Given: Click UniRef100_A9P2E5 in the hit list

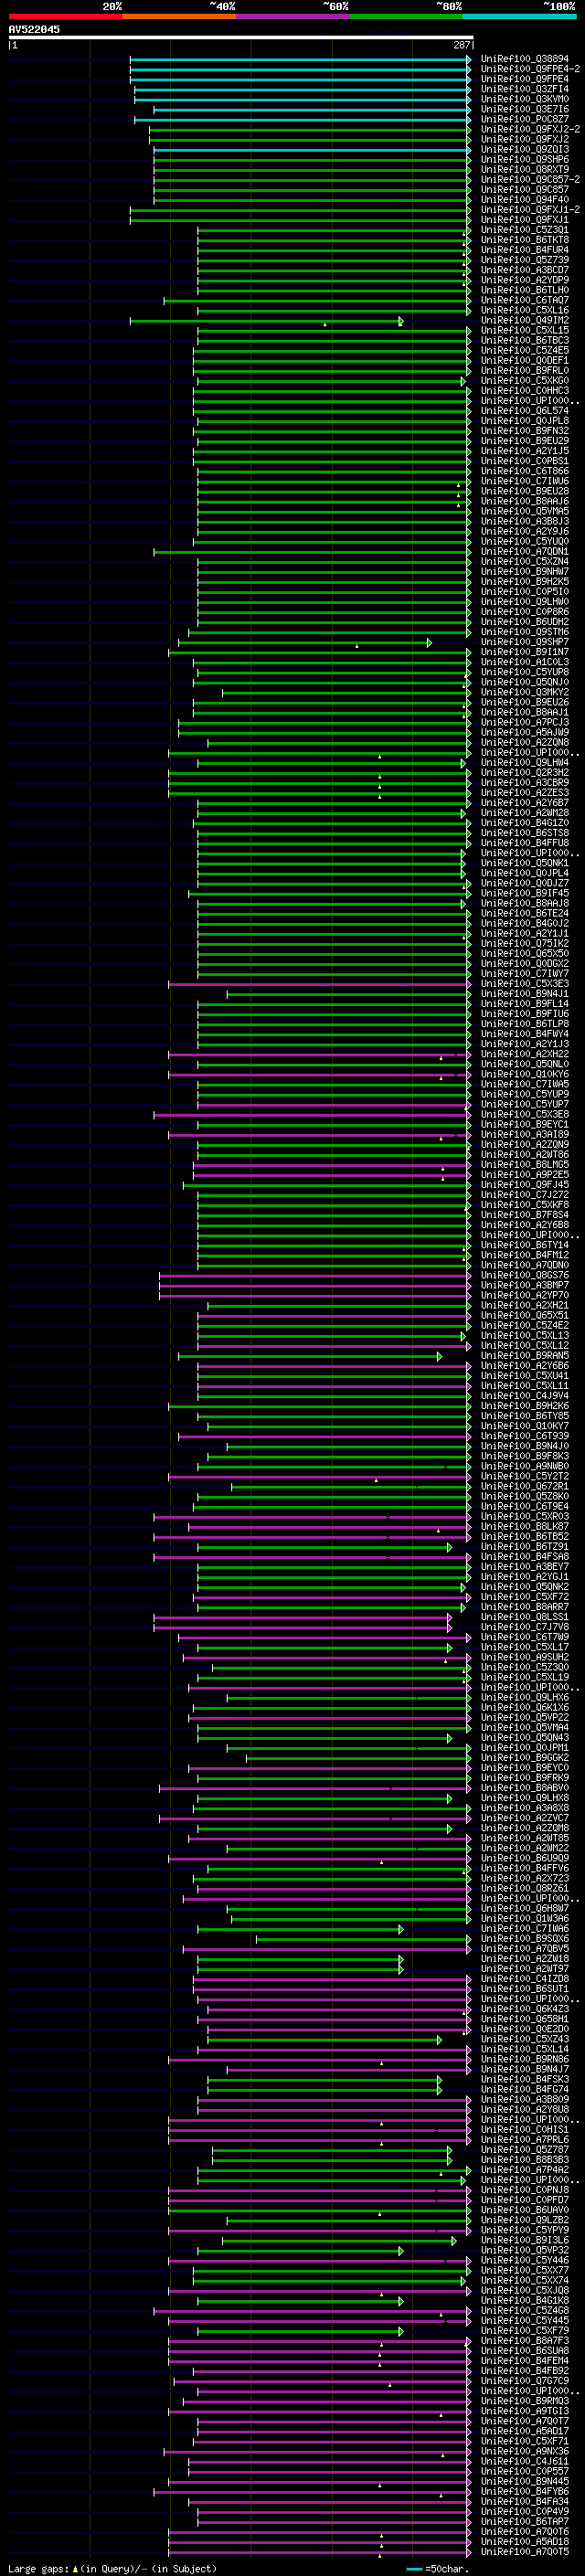Looking at the screenshot, I should pos(524,1175).
